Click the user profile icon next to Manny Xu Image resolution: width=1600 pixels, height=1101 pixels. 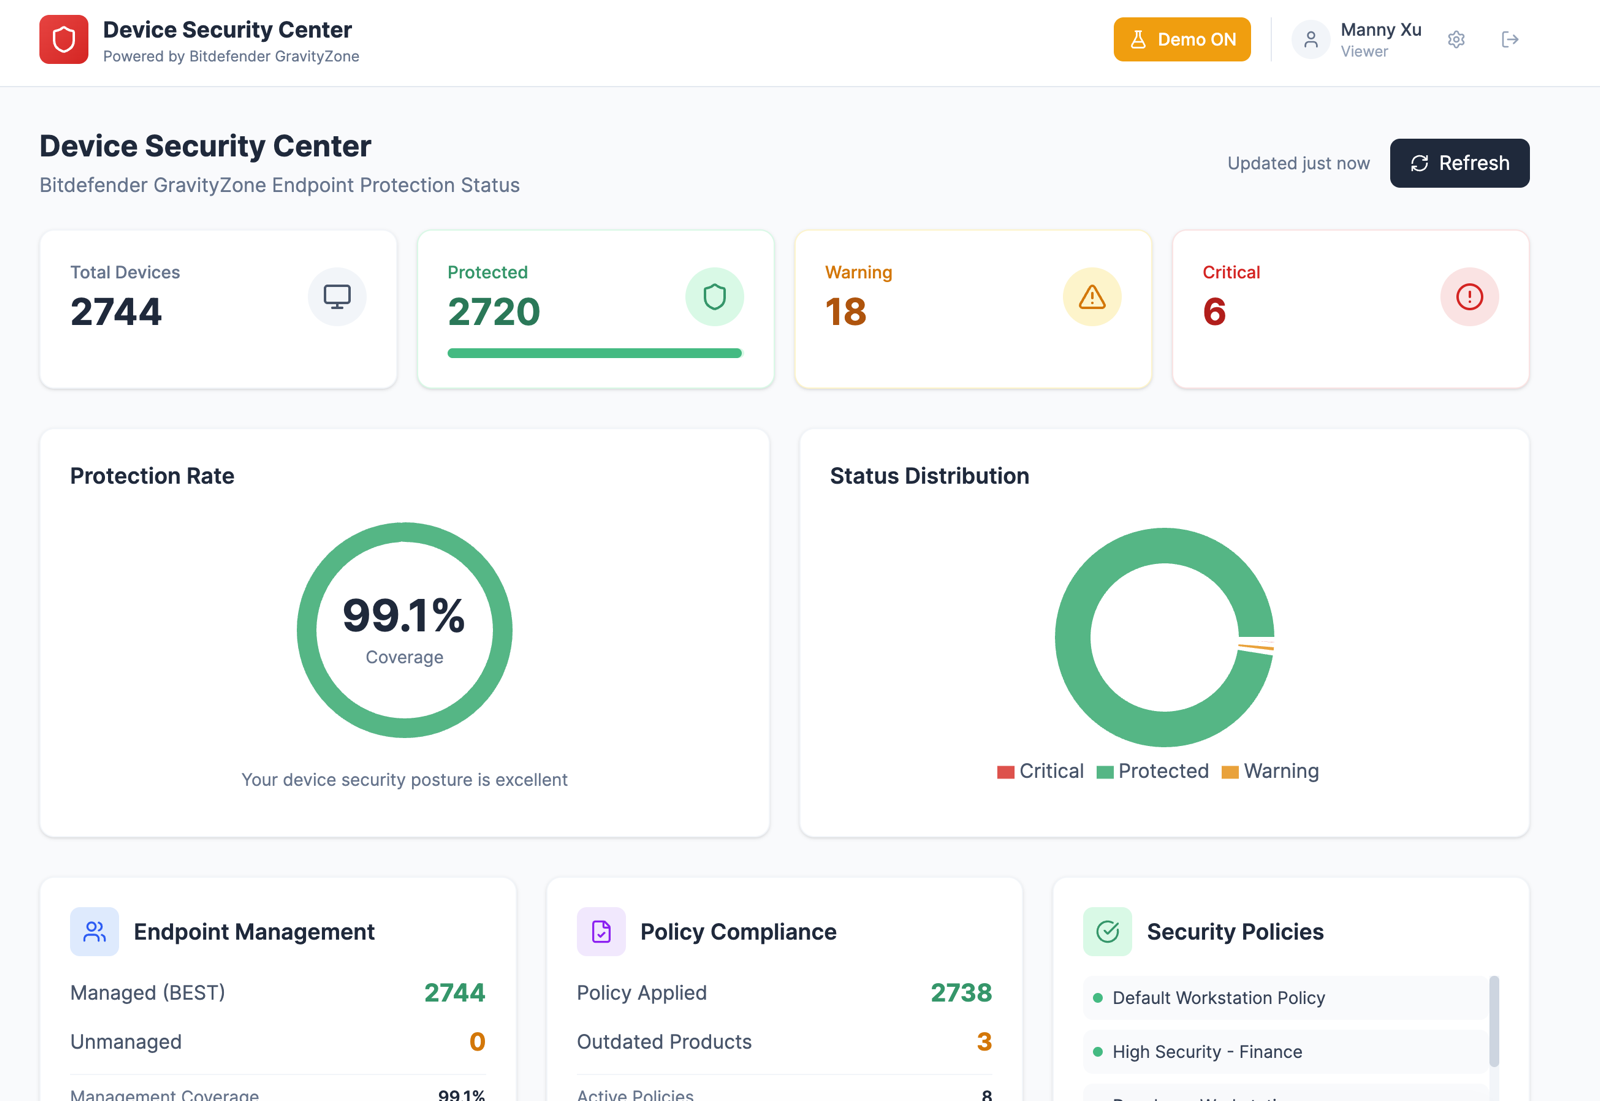[x=1310, y=39]
